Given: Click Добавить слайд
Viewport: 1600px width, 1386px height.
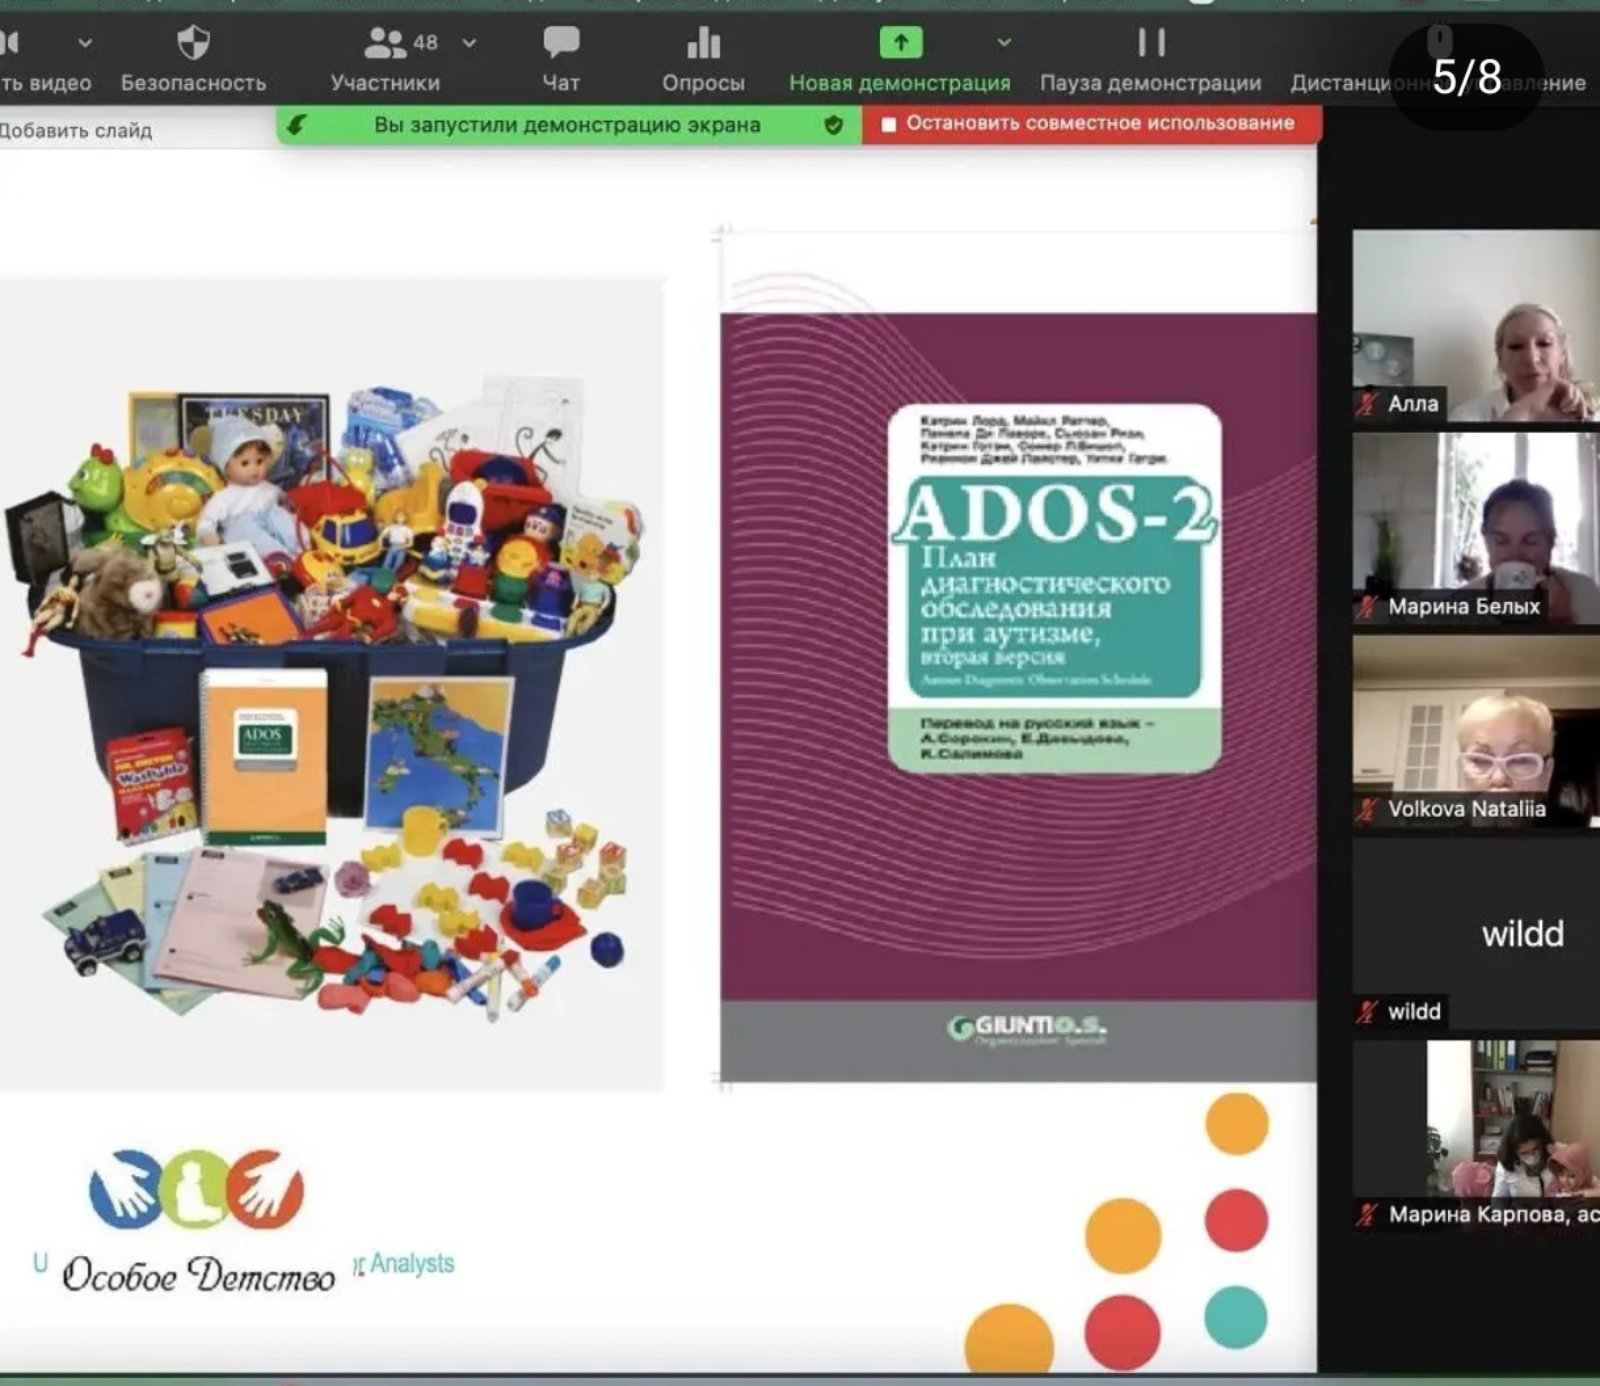Looking at the screenshot, I should (x=76, y=131).
